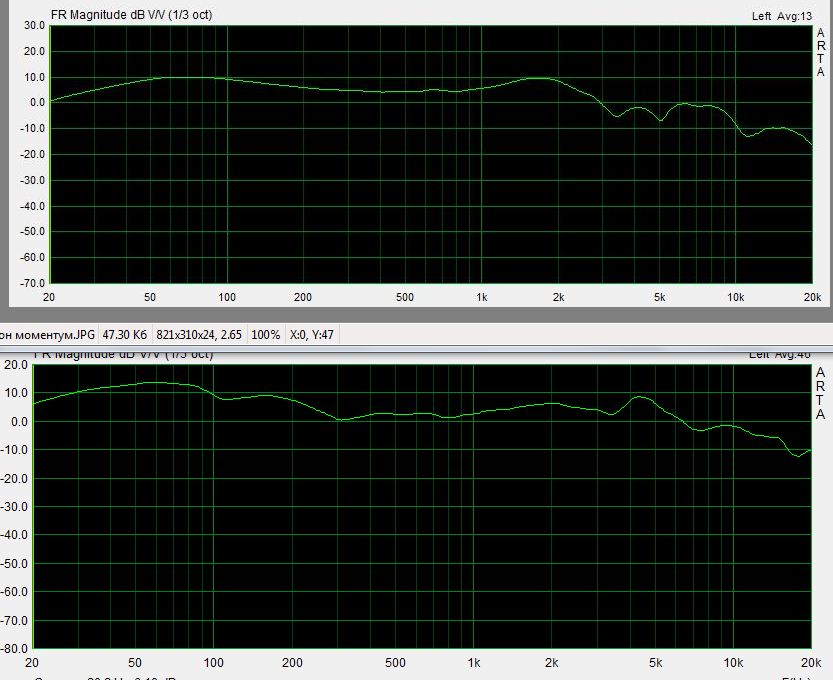Image resolution: width=833 pixels, height=680 pixels.
Task: Select the -20.0 dB label on top graph axis
Action: point(32,154)
